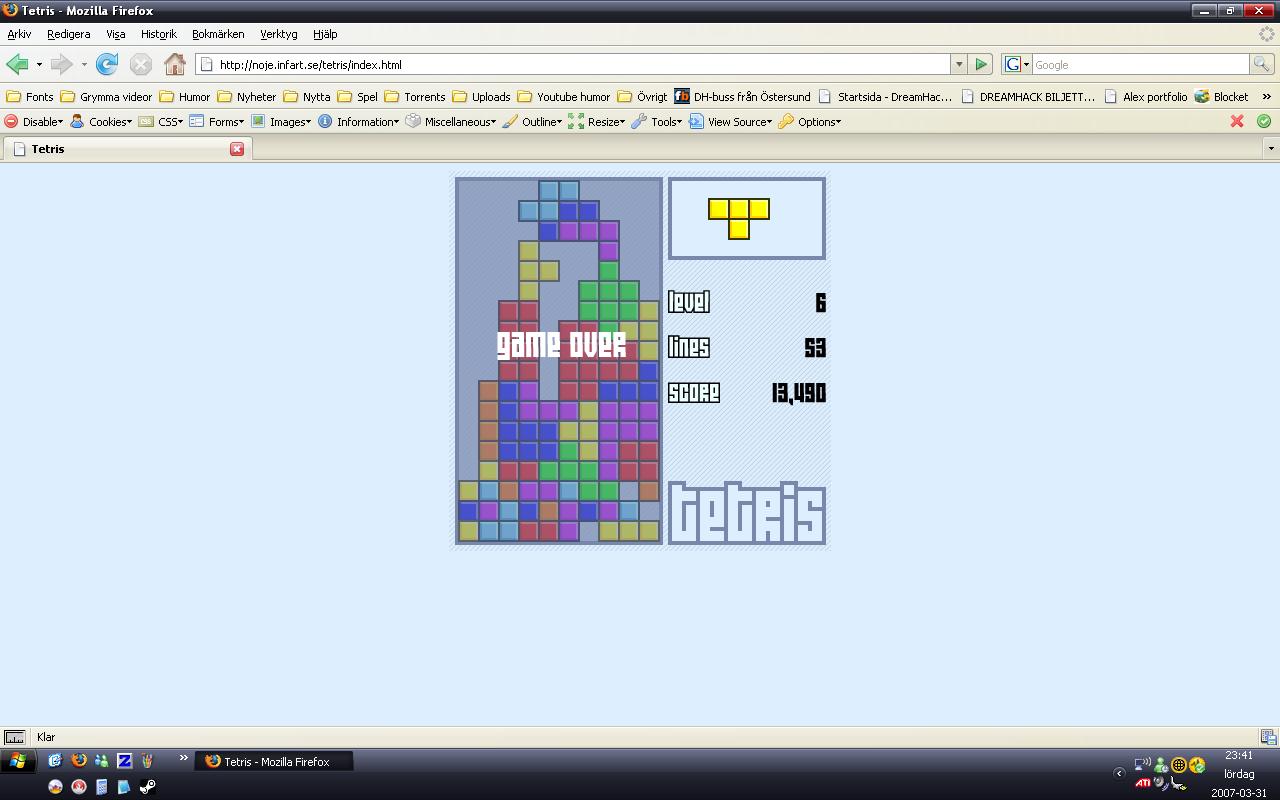The height and width of the screenshot is (800, 1280).
Task: Click the green Go arrow beside URL bar
Action: point(981,64)
